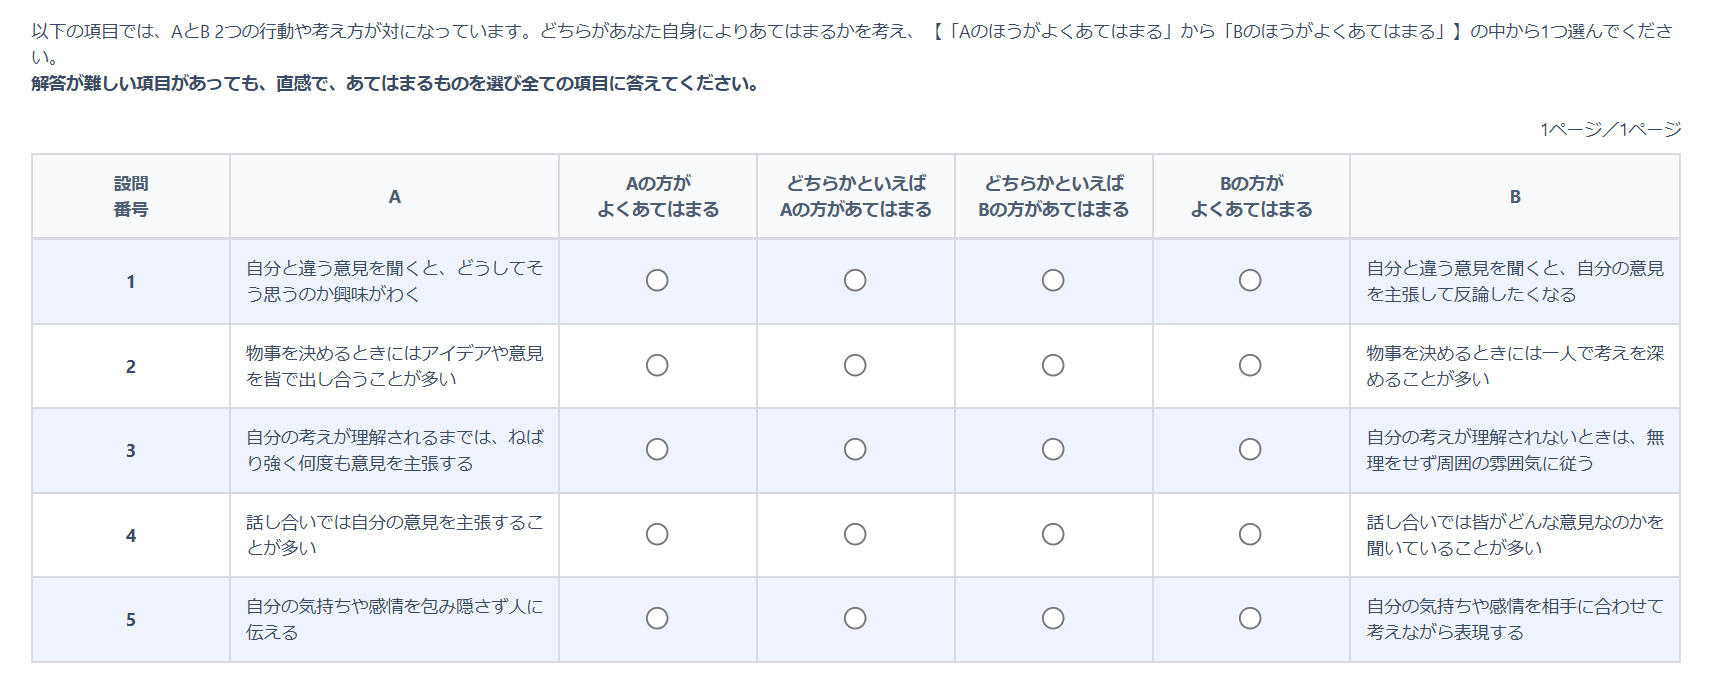Choose 'どちらかといえばBの方があてはまる' for question 1

click(1053, 280)
